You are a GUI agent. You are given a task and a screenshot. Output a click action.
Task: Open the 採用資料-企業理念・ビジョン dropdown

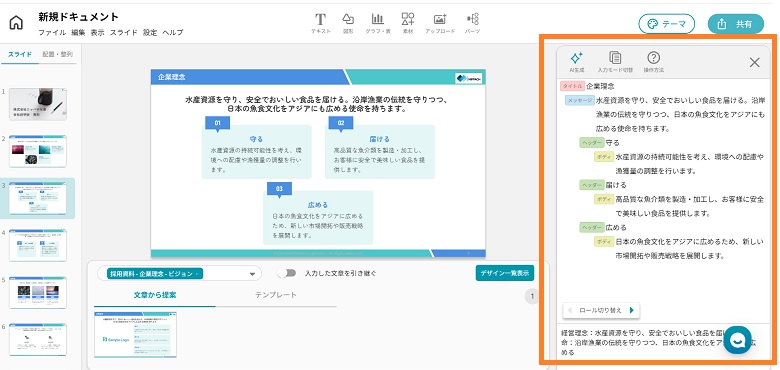click(x=179, y=274)
